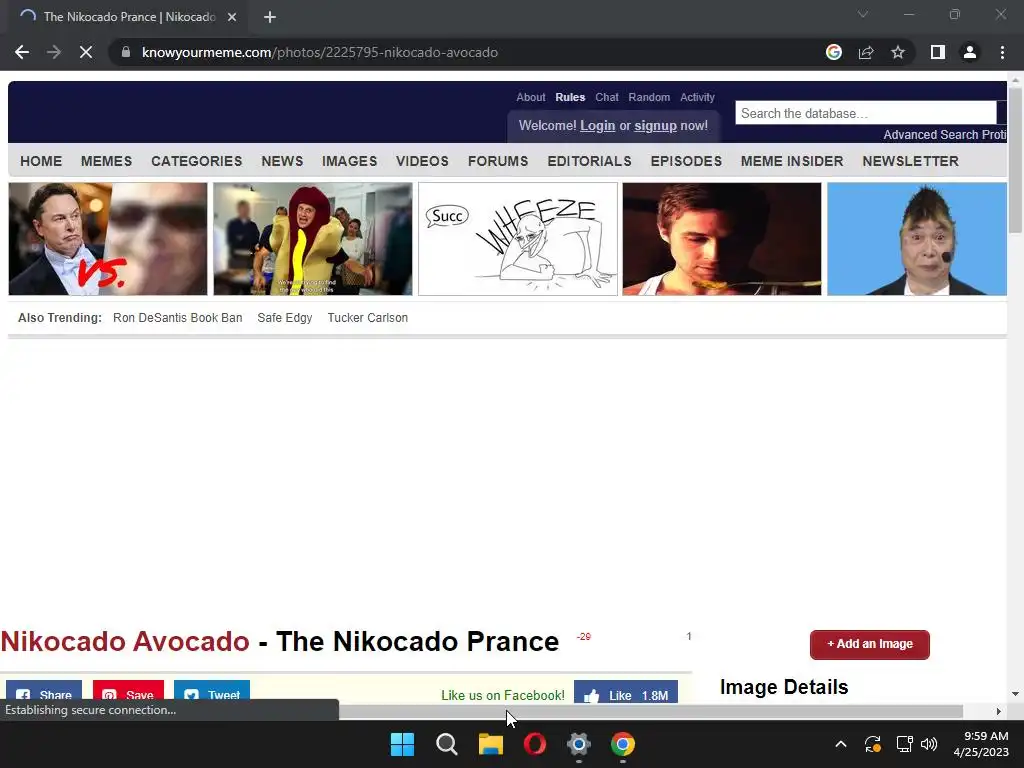1024x768 pixels.
Task: Focus the Search the database field
Action: coord(865,113)
